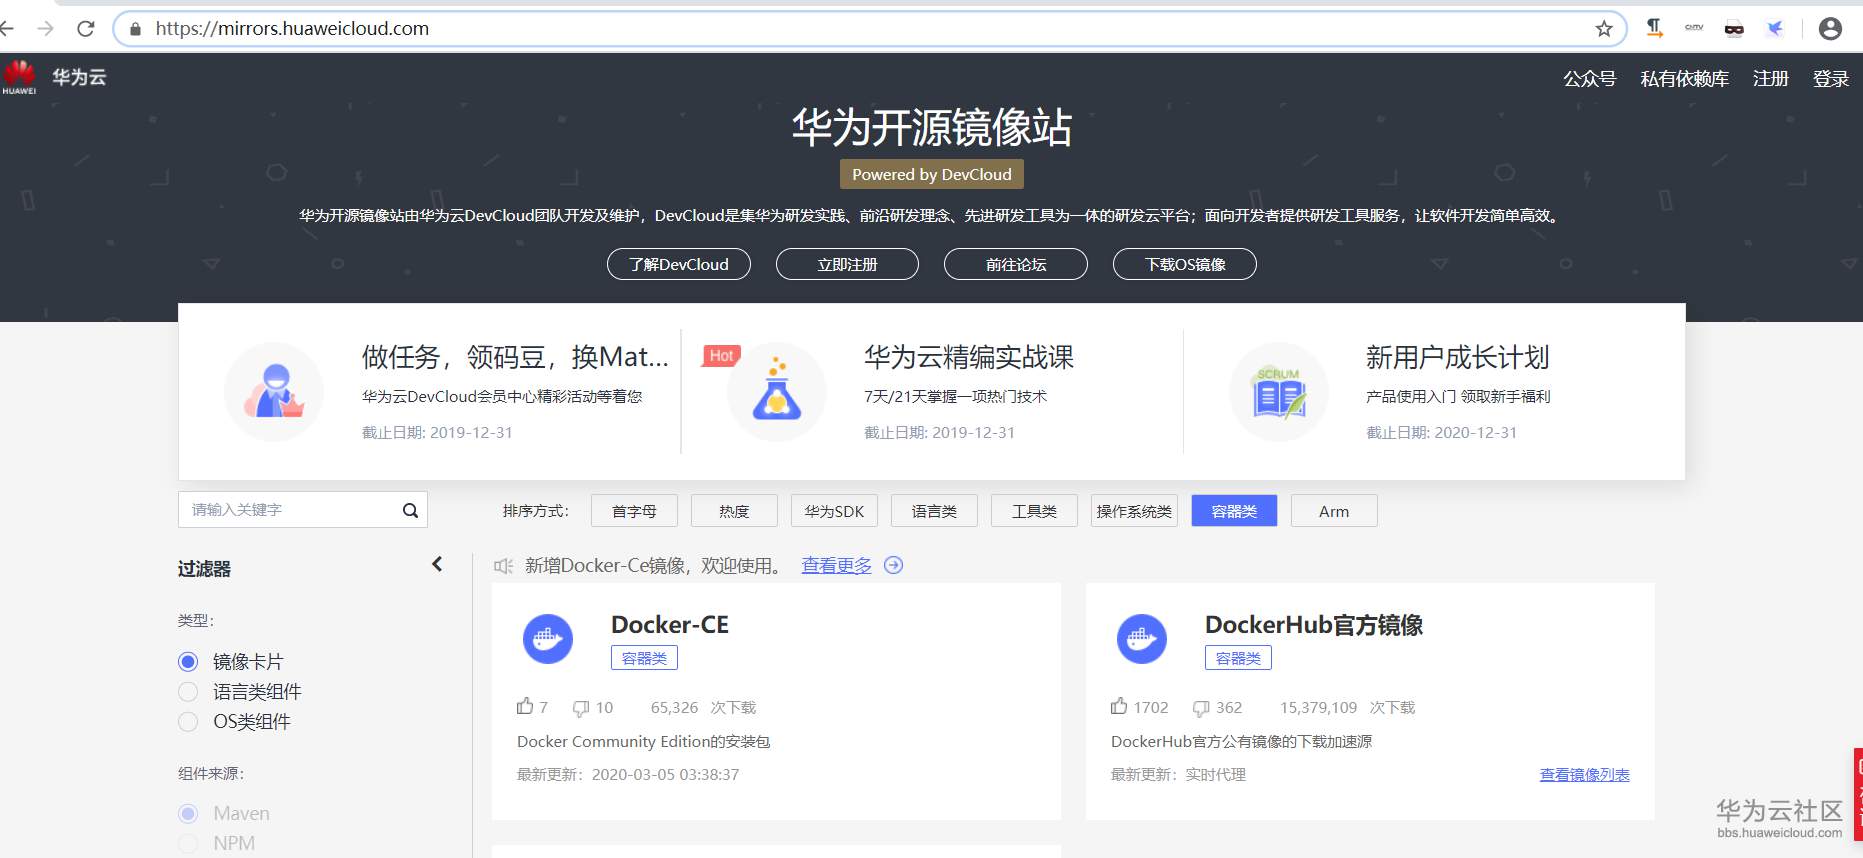The width and height of the screenshot is (1863, 858).
Task: Reload the page with the refresh icon
Action: [x=86, y=29]
